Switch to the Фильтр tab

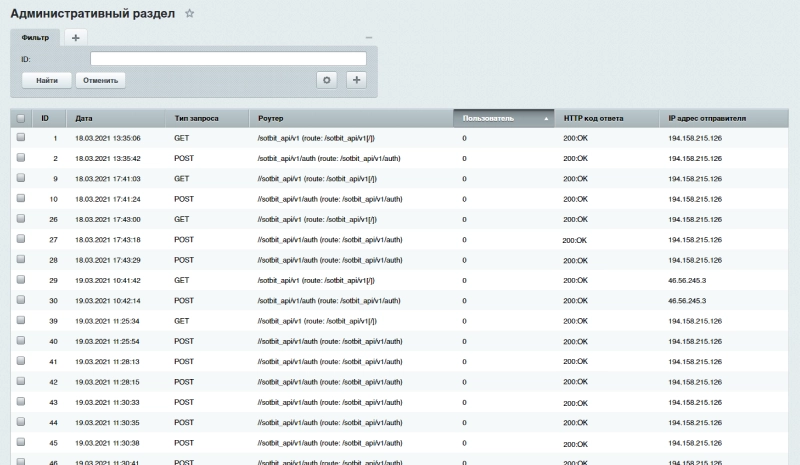coord(35,37)
